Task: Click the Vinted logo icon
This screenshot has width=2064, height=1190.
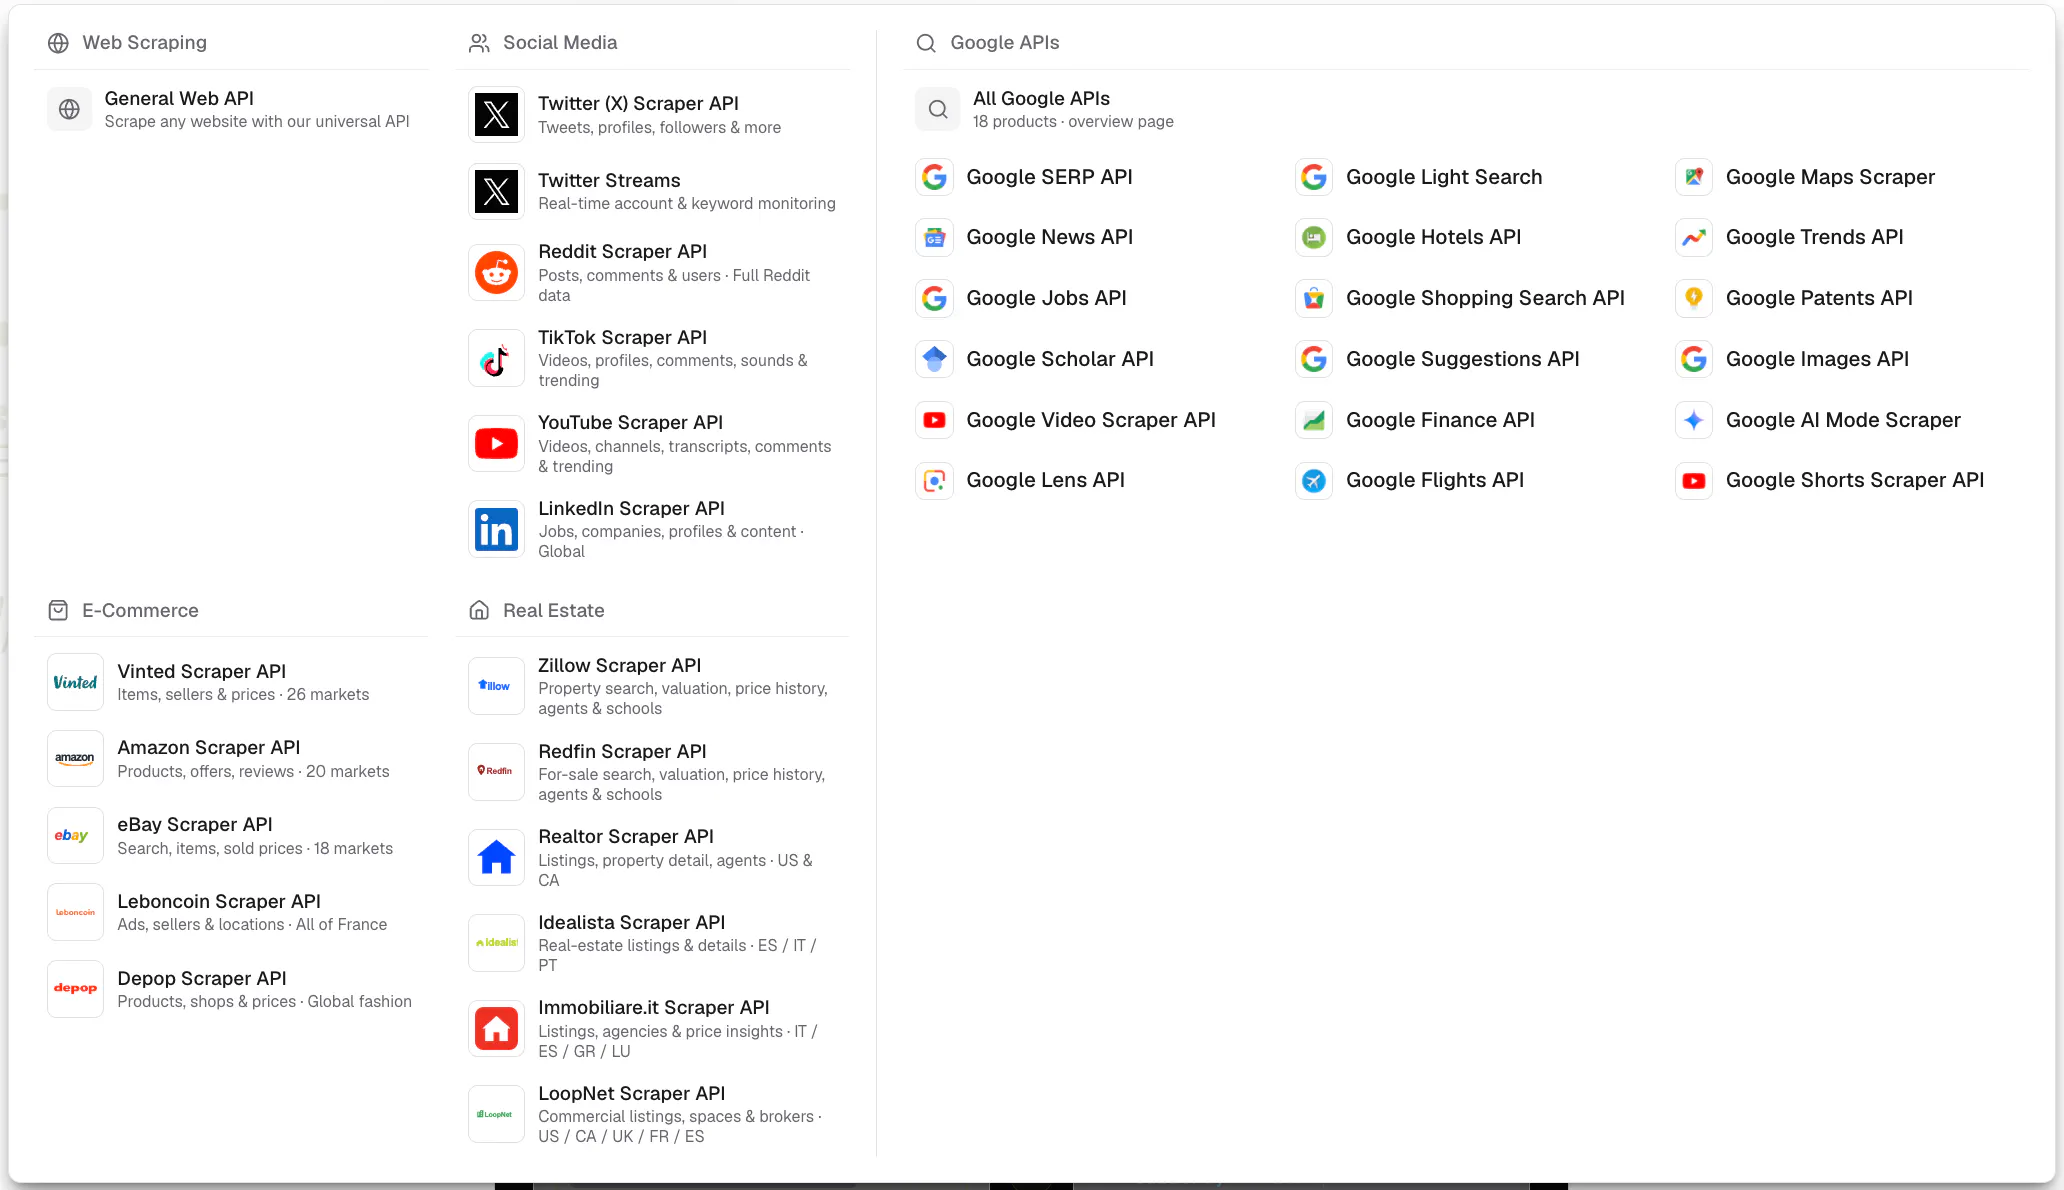Action: click(x=75, y=682)
